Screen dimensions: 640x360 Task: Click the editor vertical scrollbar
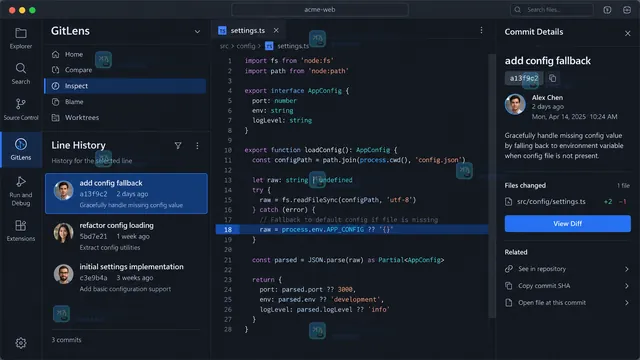pyautogui.click(x=492, y=186)
